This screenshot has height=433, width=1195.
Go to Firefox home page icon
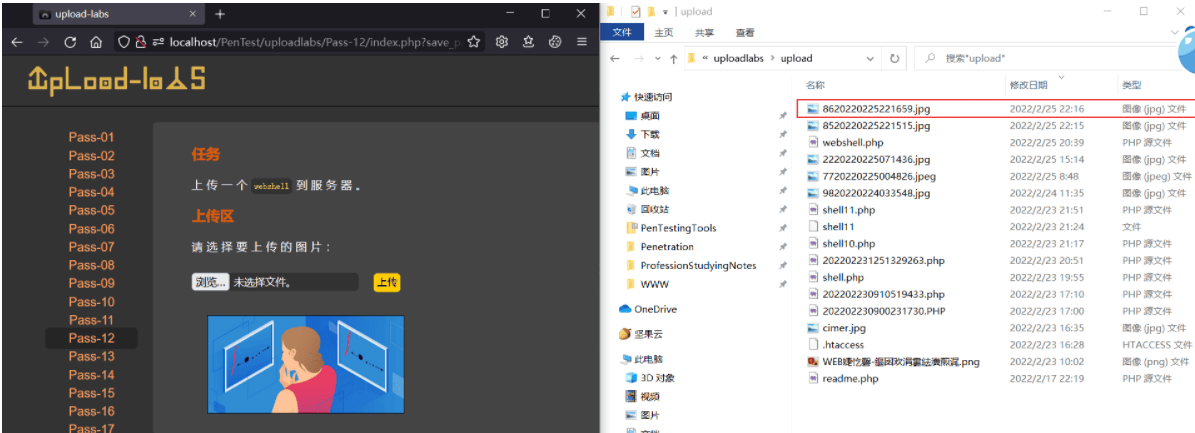tap(96, 43)
